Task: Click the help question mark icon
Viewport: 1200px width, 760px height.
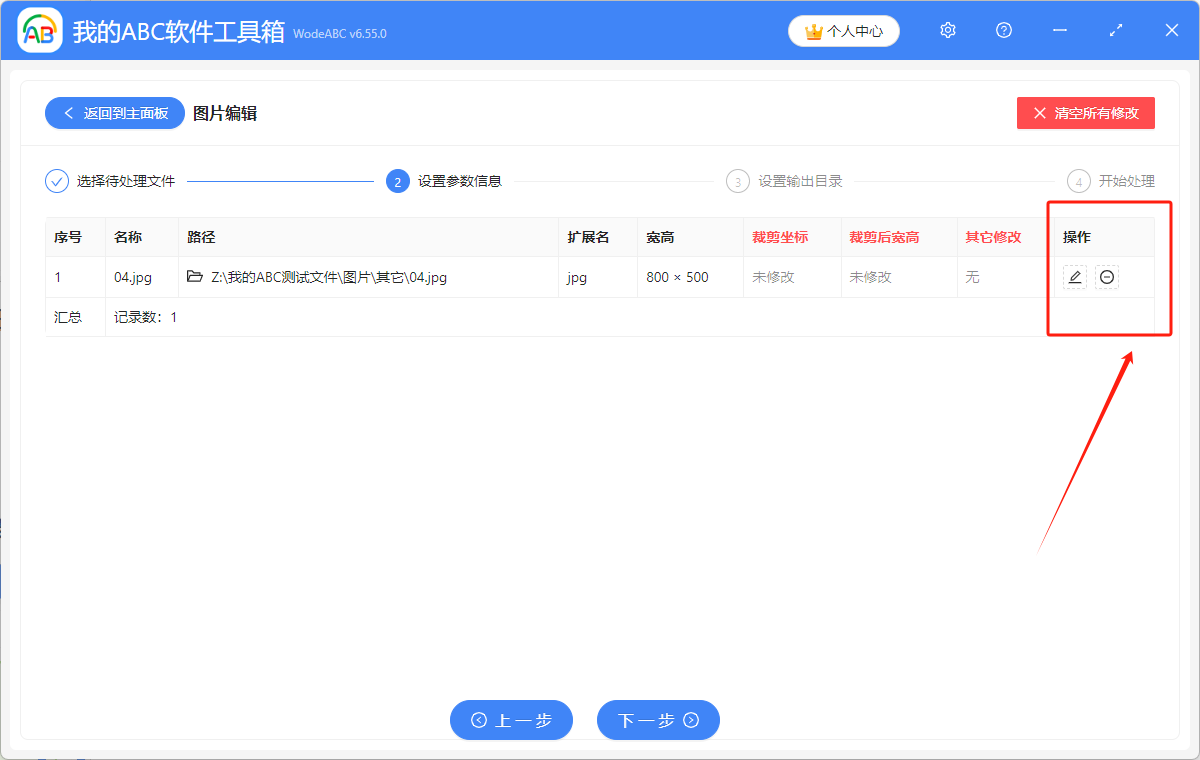Action: click(x=1003, y=30)
